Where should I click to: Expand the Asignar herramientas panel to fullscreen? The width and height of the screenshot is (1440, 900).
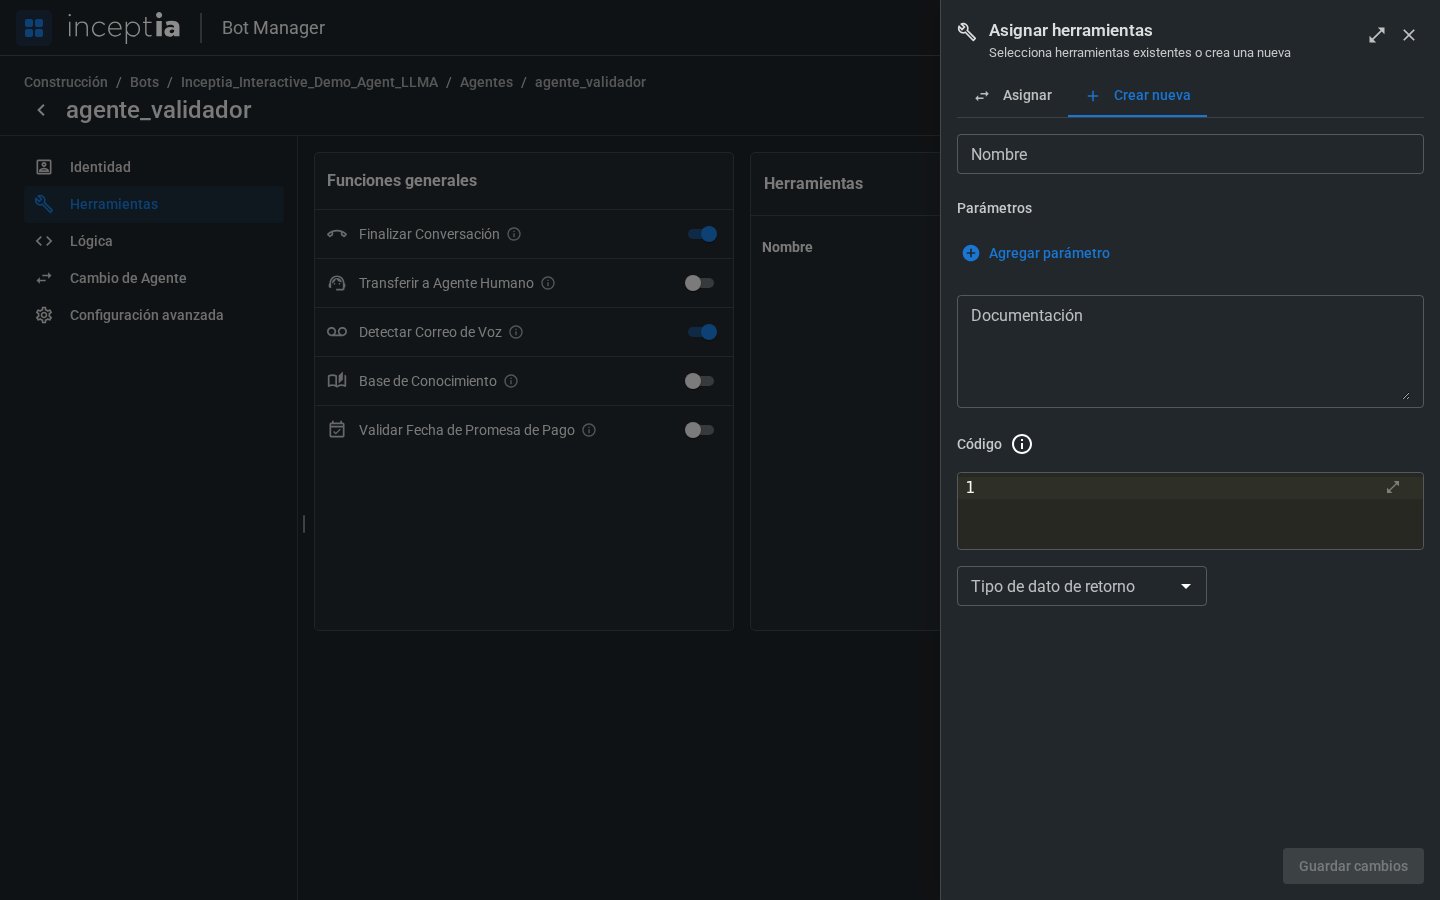[1377, 35]
